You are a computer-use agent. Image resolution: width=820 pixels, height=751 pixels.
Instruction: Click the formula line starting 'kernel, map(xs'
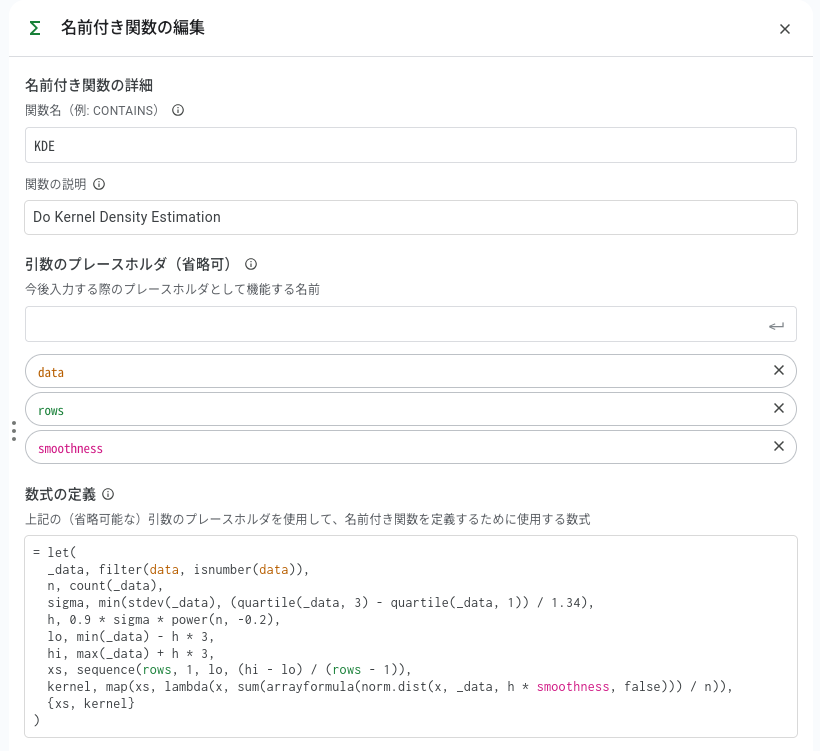point(390,687)
